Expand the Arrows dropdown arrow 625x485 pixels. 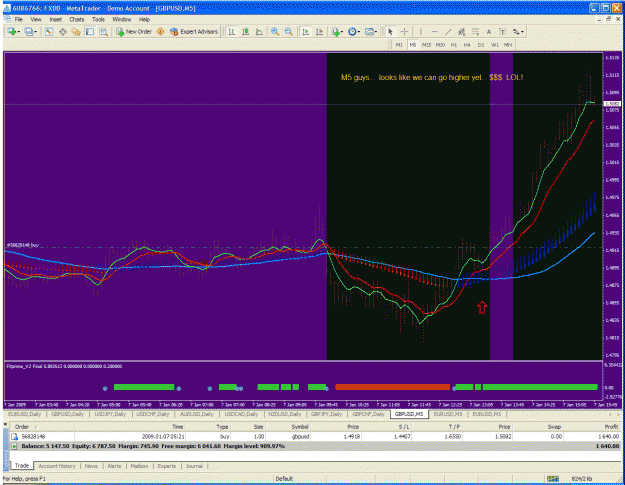(x=523, y=32)
